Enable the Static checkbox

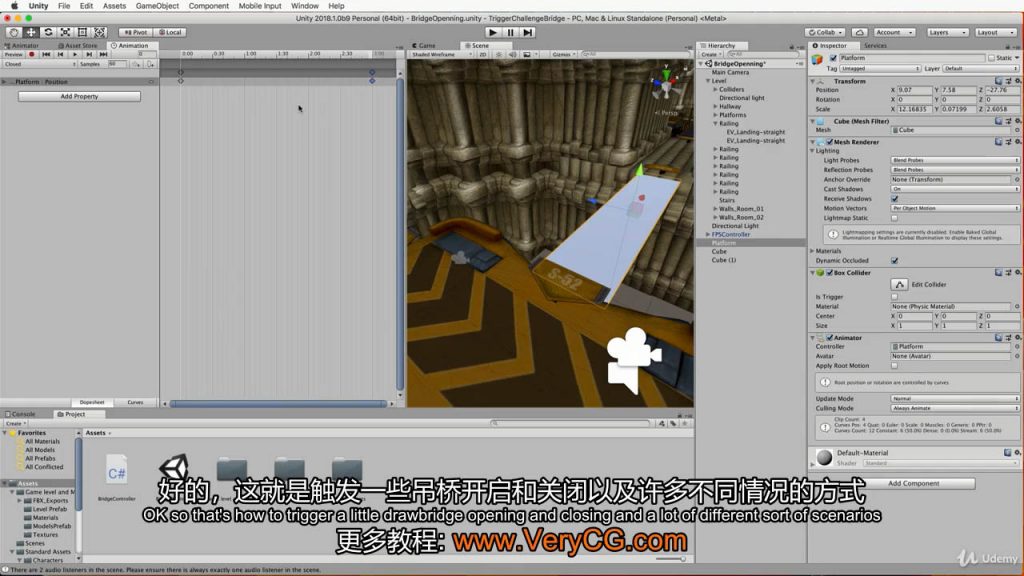[991, 58]
